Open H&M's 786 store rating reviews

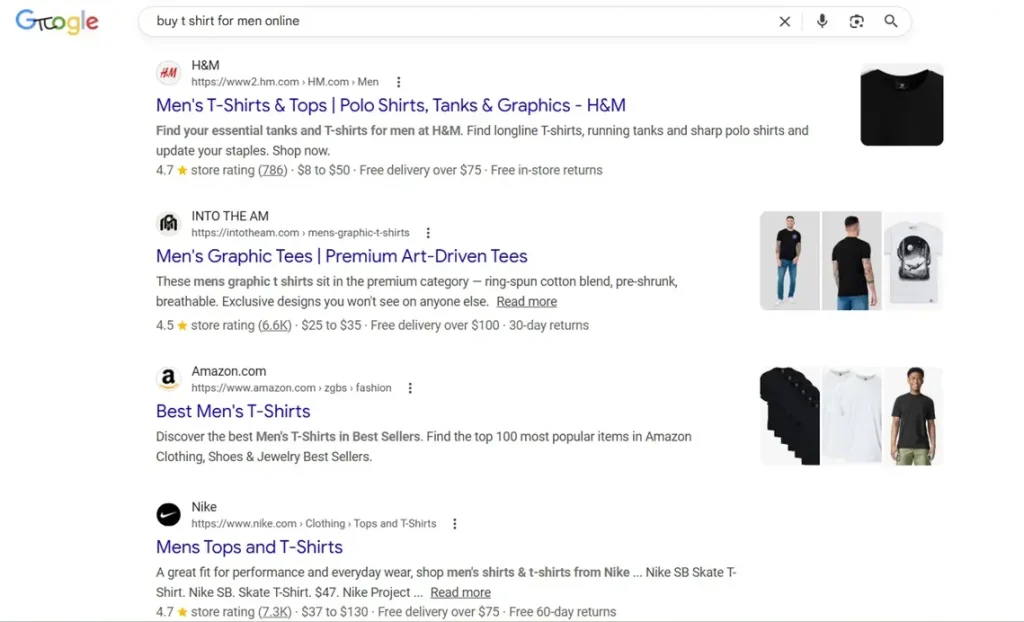(272, 170)
